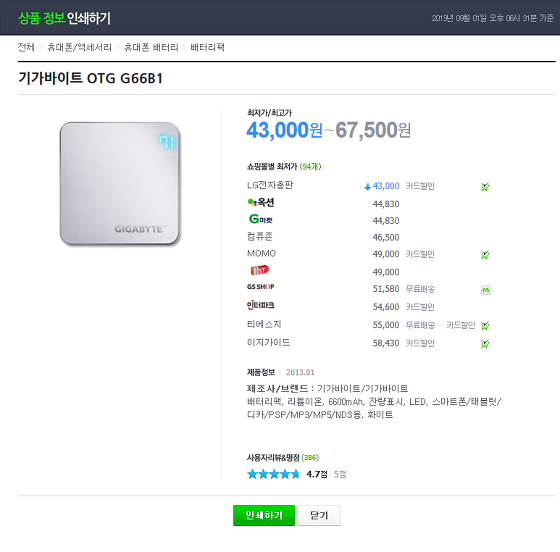Image resolution: width=560 pixels, height=552 pixels.
Task: Click the Gigabyte battery pack product image
Action: coord(120,184)
